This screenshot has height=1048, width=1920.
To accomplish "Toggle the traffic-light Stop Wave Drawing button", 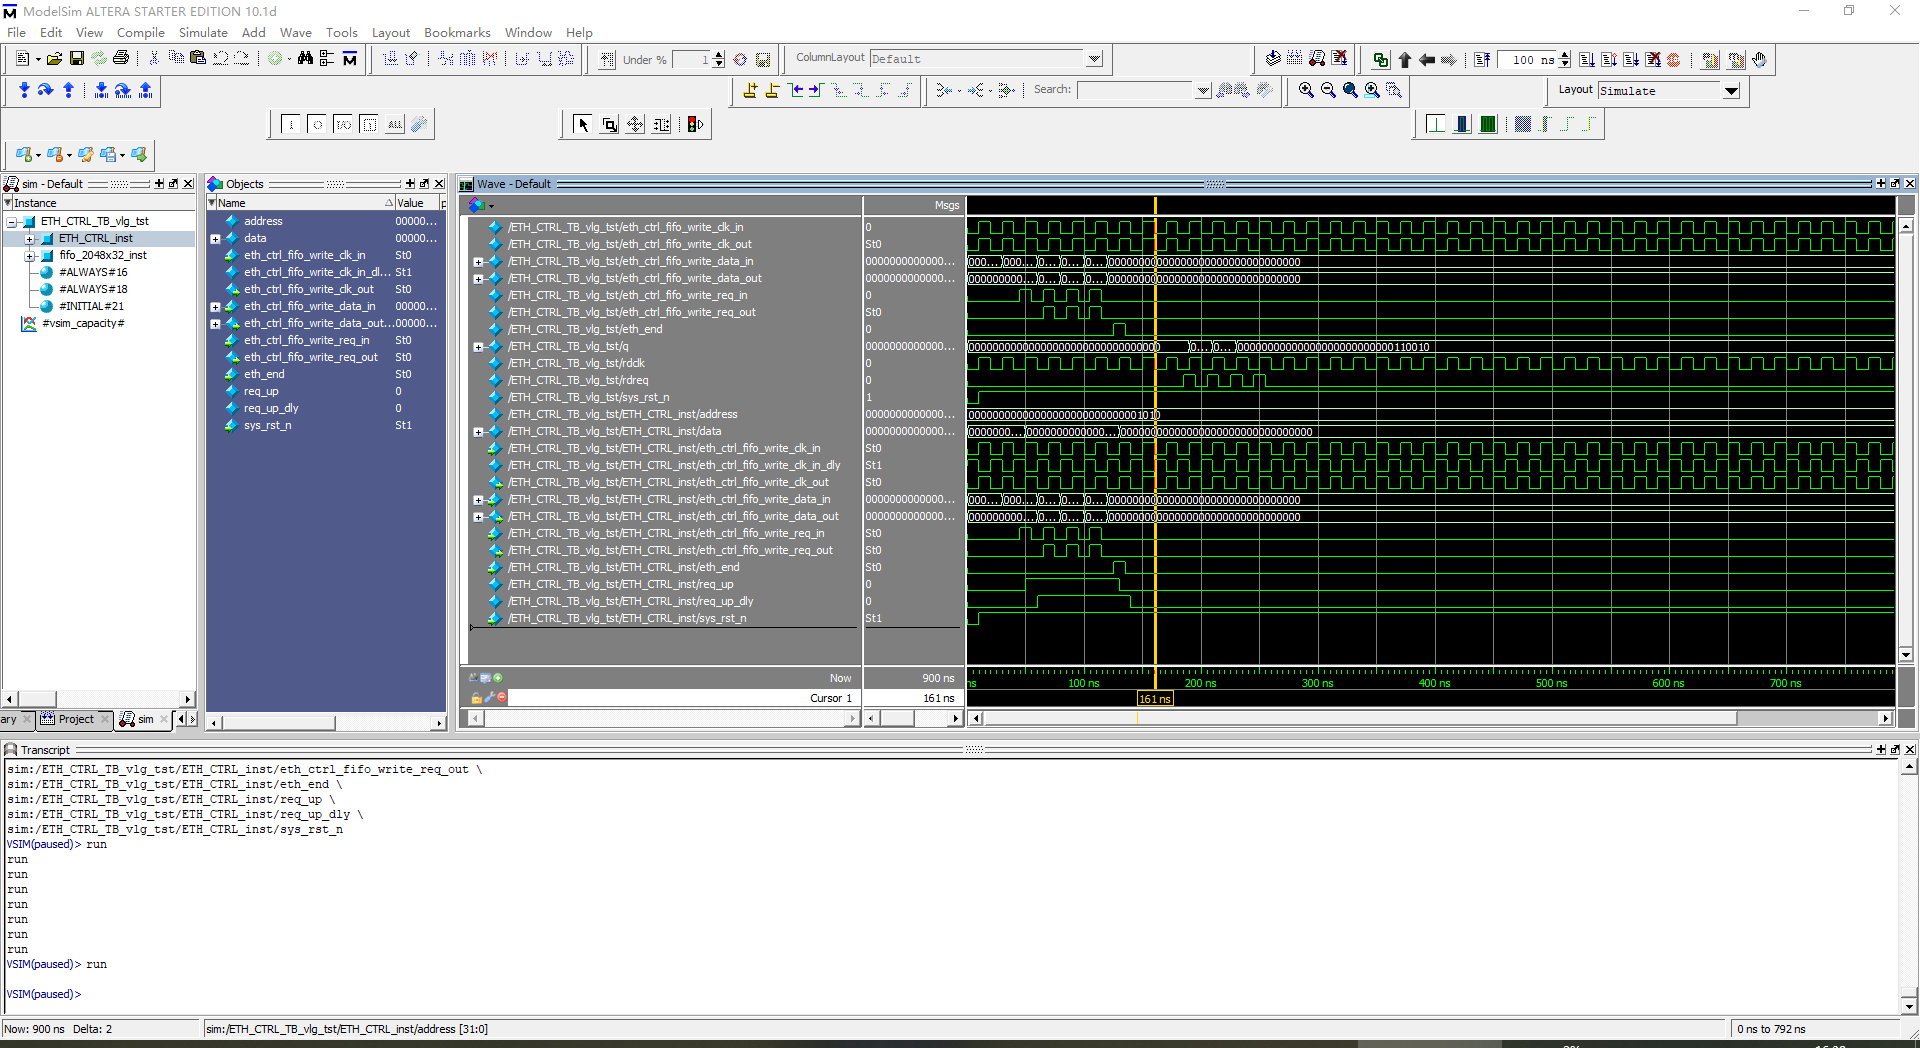I will click(x=695, y=125).
